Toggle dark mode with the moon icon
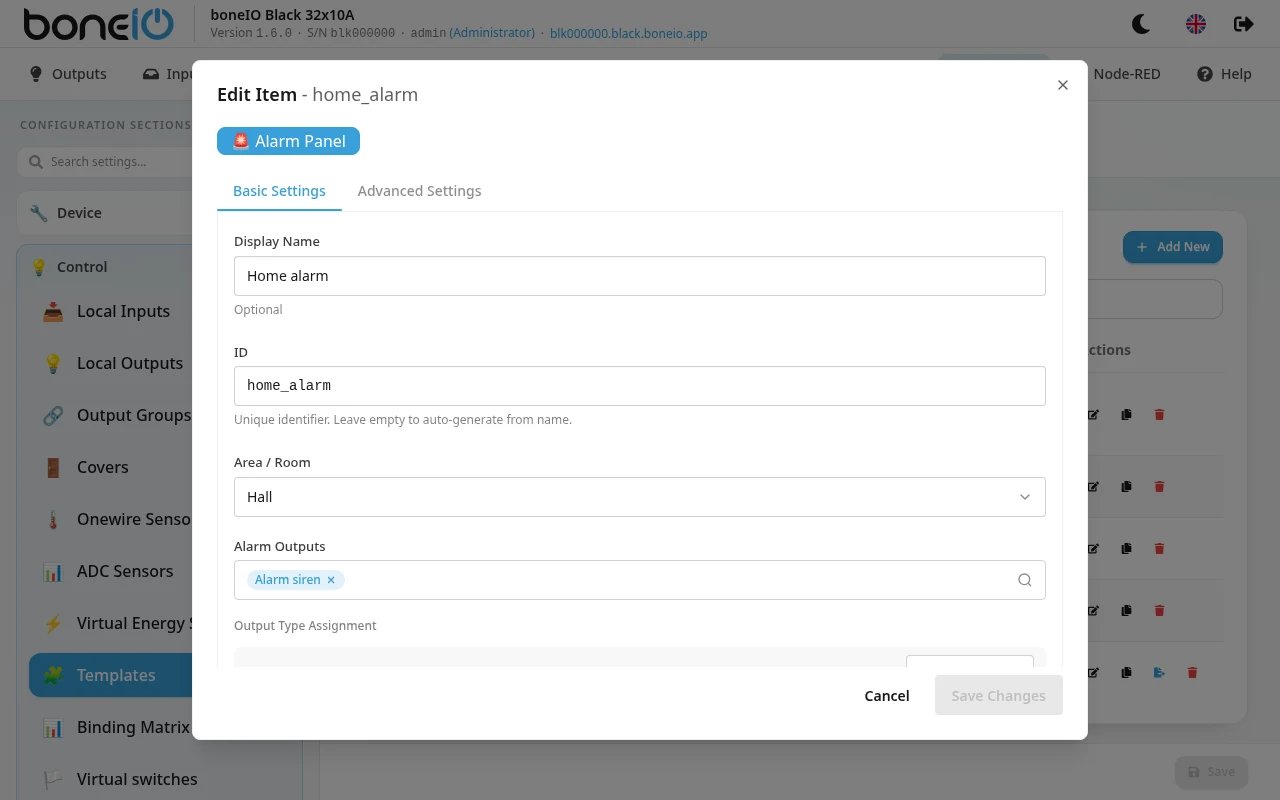 (1141, 24)
